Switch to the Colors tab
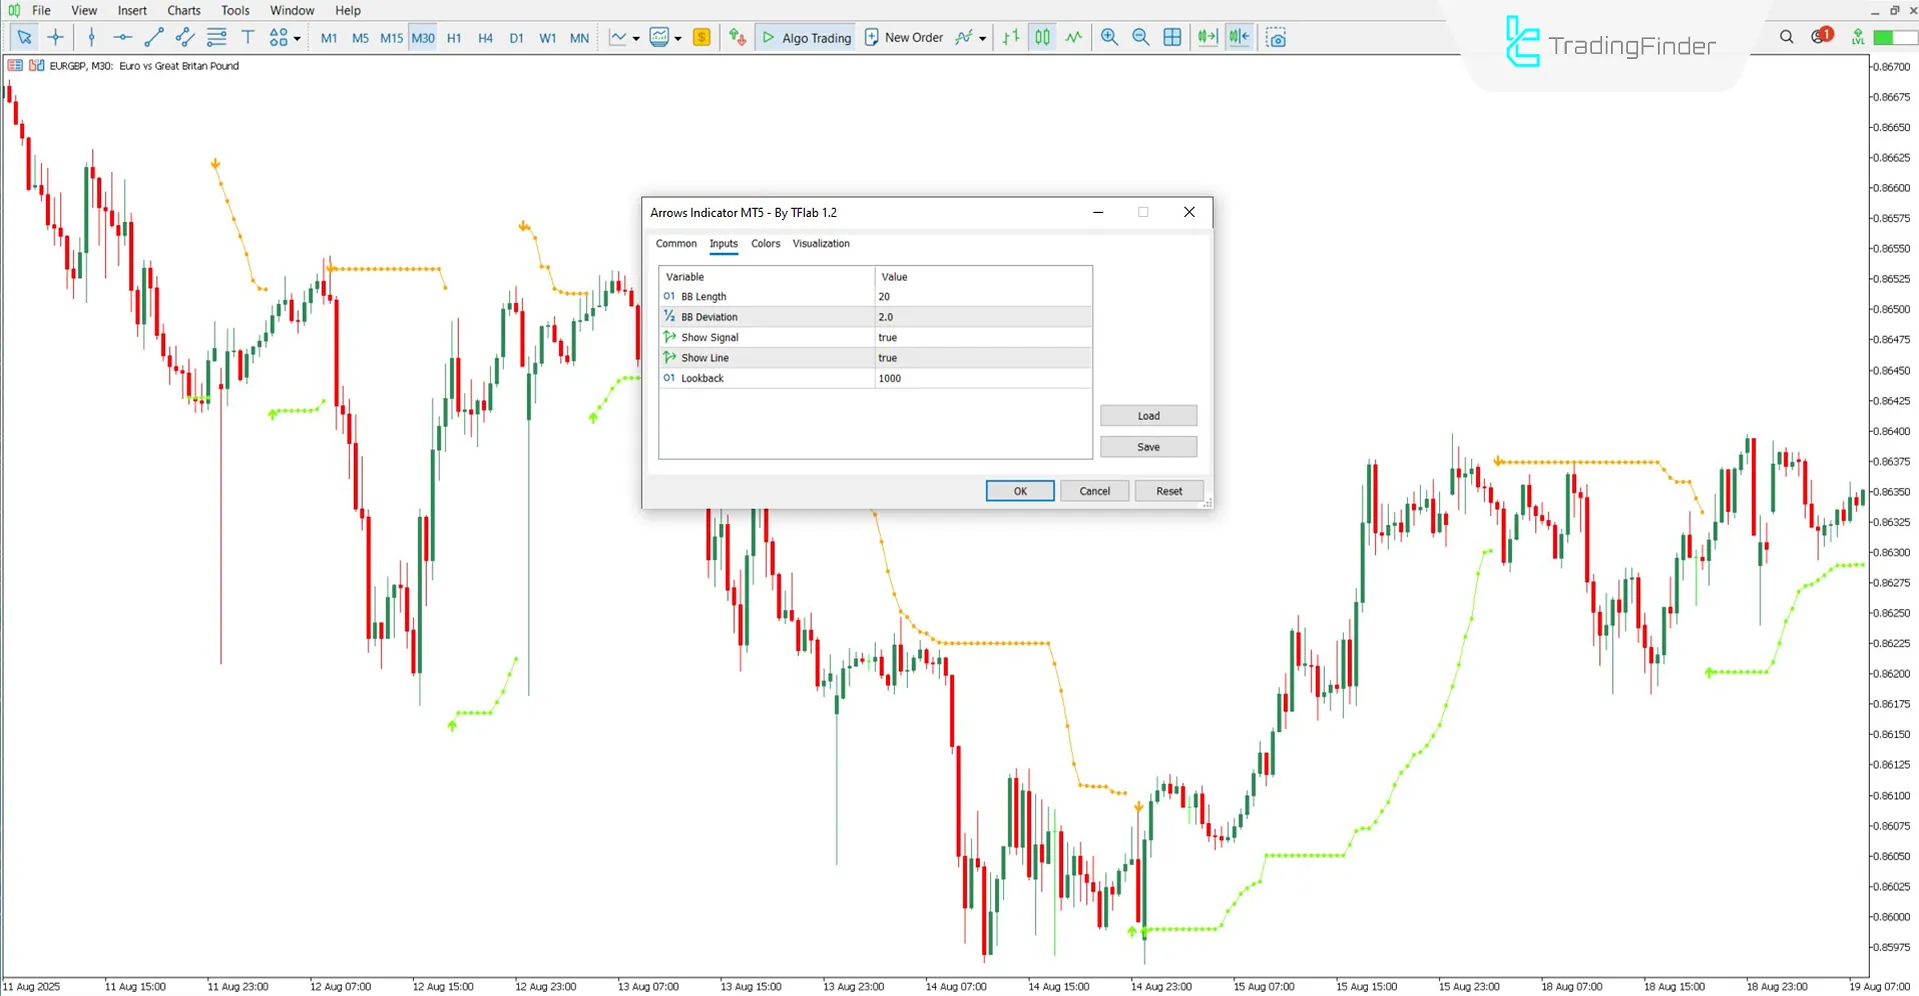 click(765, 243)
